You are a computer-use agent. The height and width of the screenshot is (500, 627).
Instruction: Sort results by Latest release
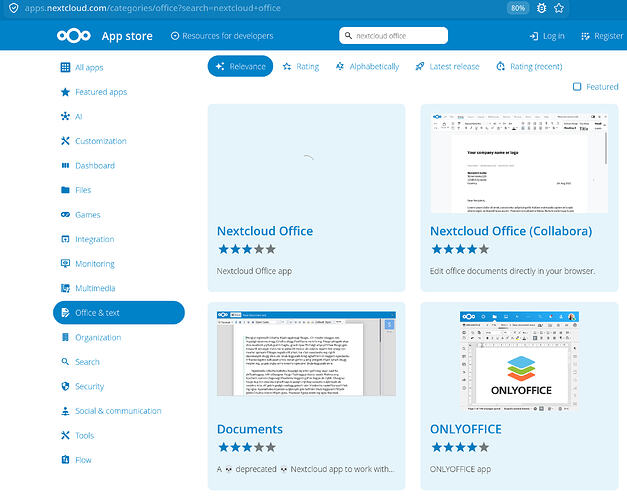tap(447, 66)
